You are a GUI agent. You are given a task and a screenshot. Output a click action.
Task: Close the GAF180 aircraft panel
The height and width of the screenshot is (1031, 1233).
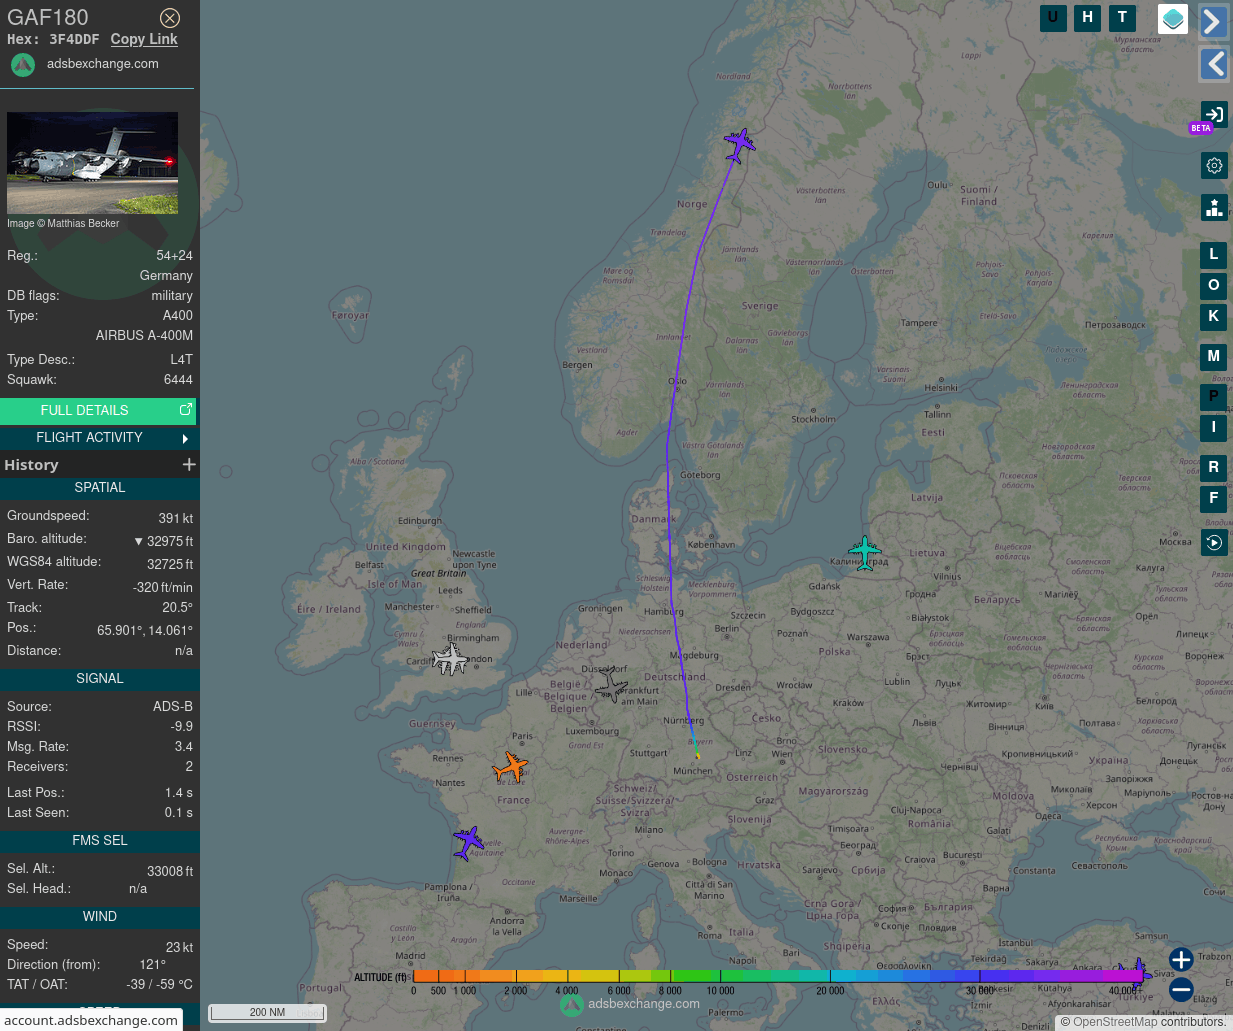[170, 18]
